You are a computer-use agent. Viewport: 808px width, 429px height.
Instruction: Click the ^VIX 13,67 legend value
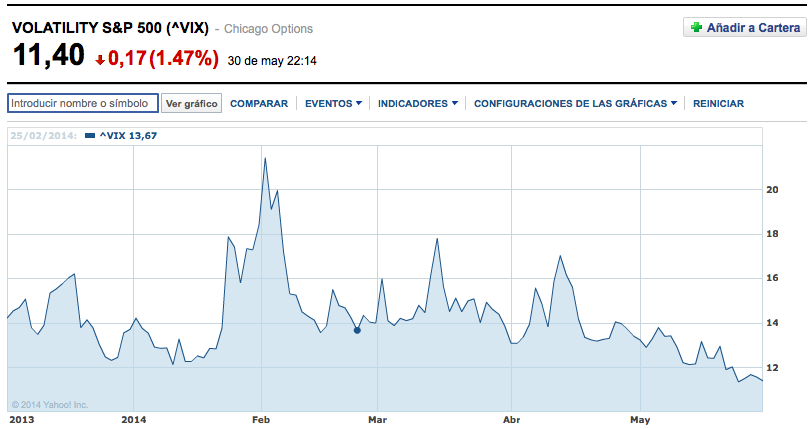click(x=128, y=136)
